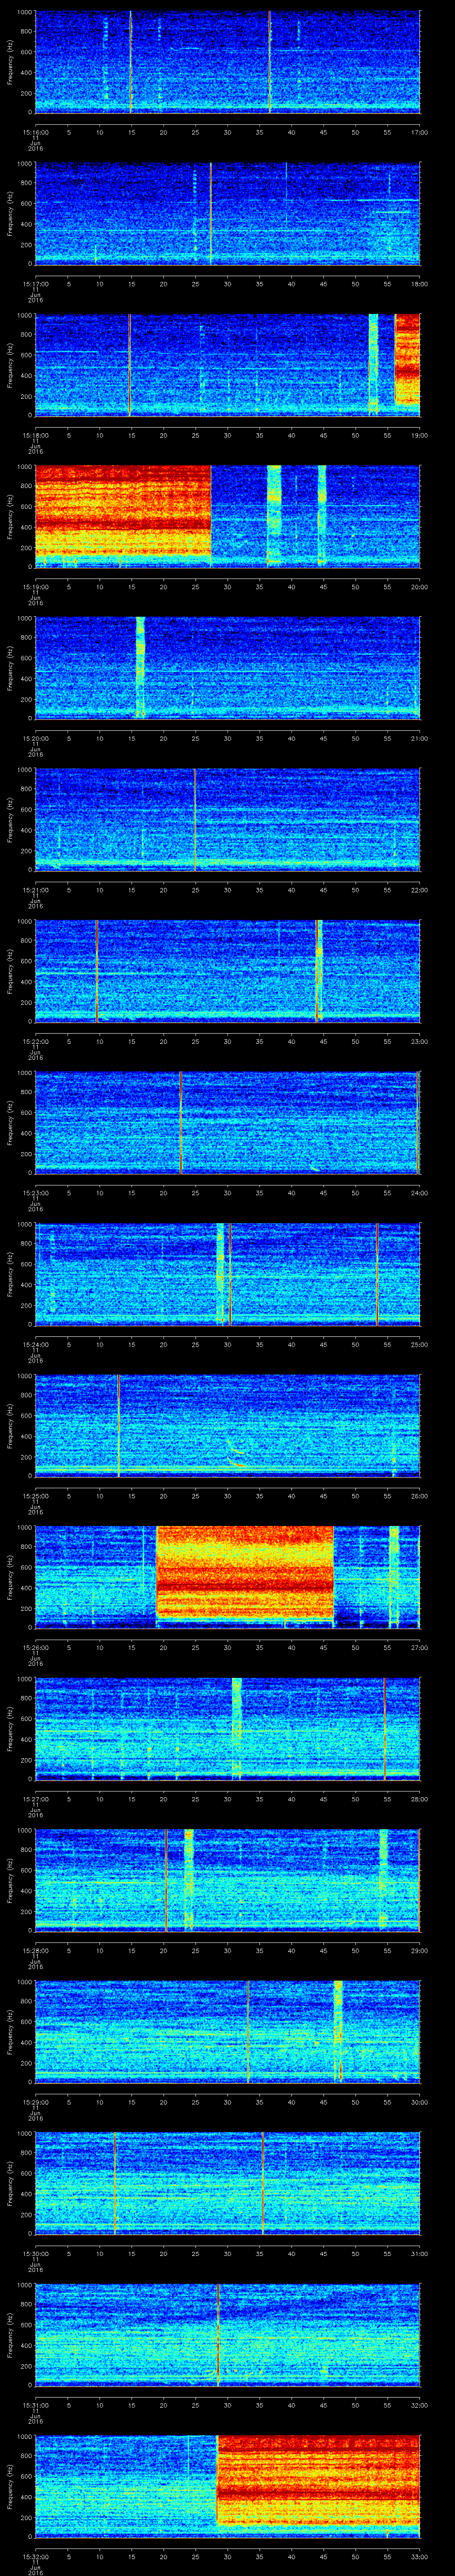
Task: Click the "15:27:00" start time label
Action: point(35,1798)
